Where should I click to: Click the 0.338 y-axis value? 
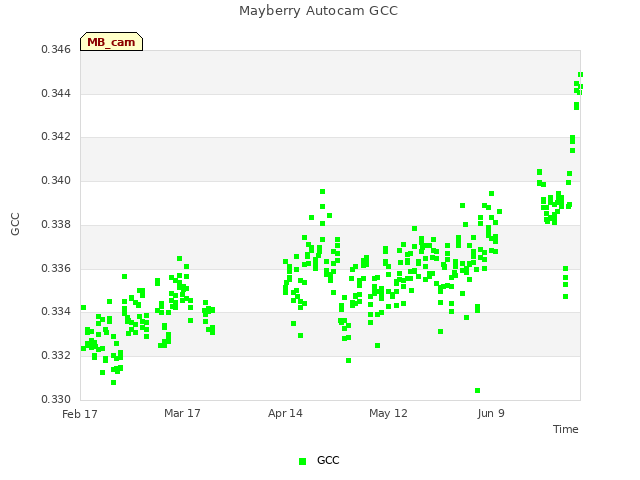point(56,224)
